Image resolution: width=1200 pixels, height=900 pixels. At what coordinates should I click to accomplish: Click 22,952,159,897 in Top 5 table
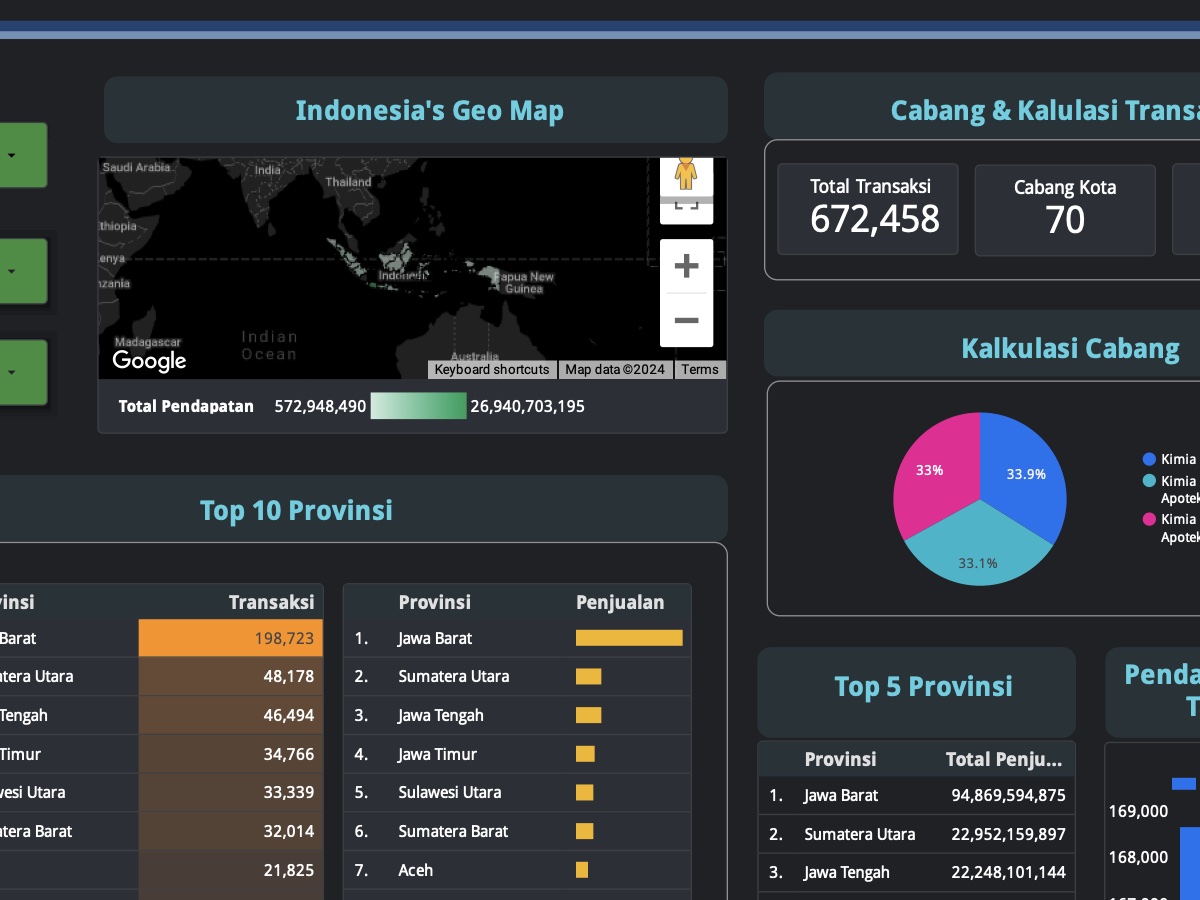1008,834
